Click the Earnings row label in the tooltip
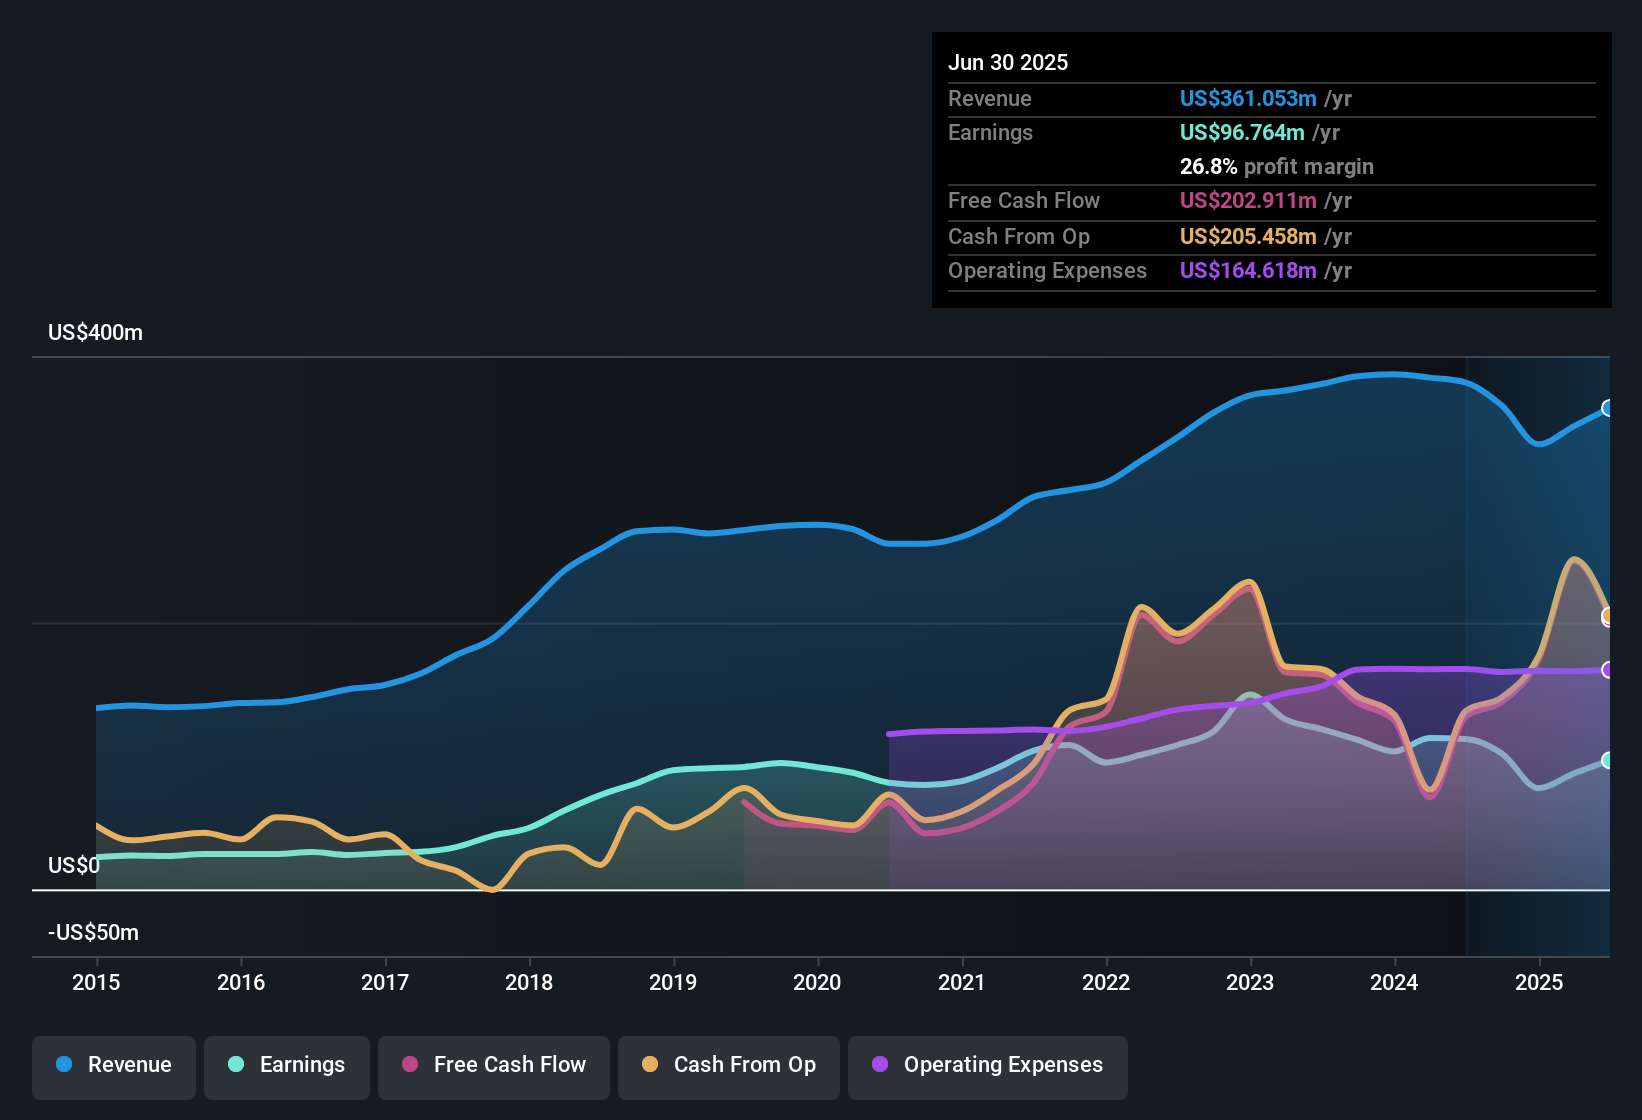The height and width of the screenshot is (1120, 1642). (990, 133)
